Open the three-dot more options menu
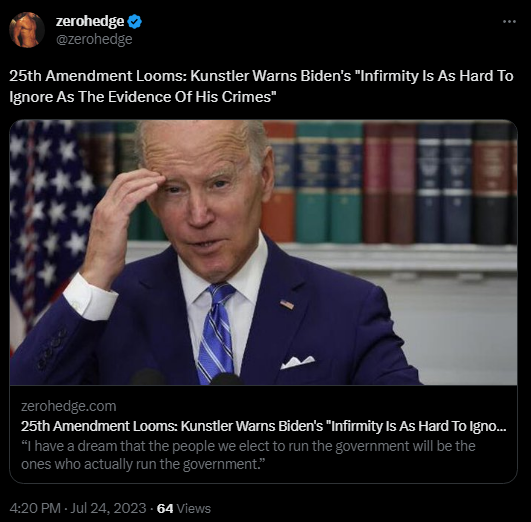531x522 pixels. (509, 22)
